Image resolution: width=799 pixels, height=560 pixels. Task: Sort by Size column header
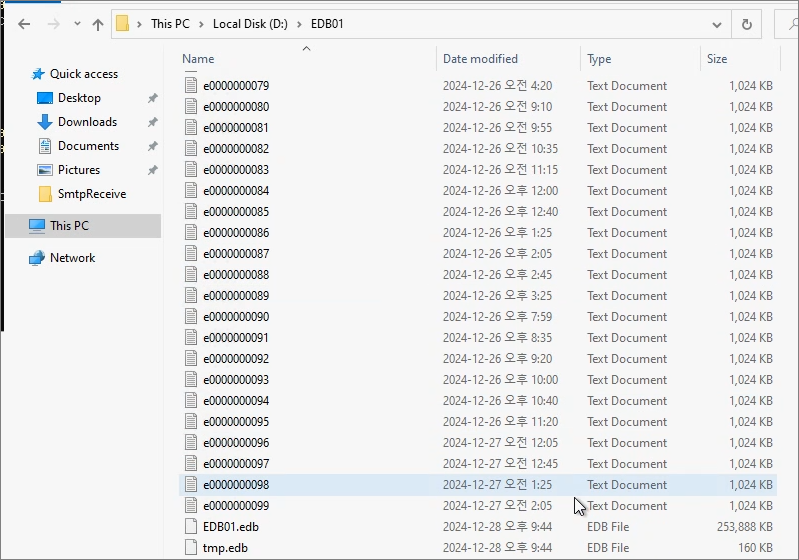pyautogui.click(x=716, y=59)
